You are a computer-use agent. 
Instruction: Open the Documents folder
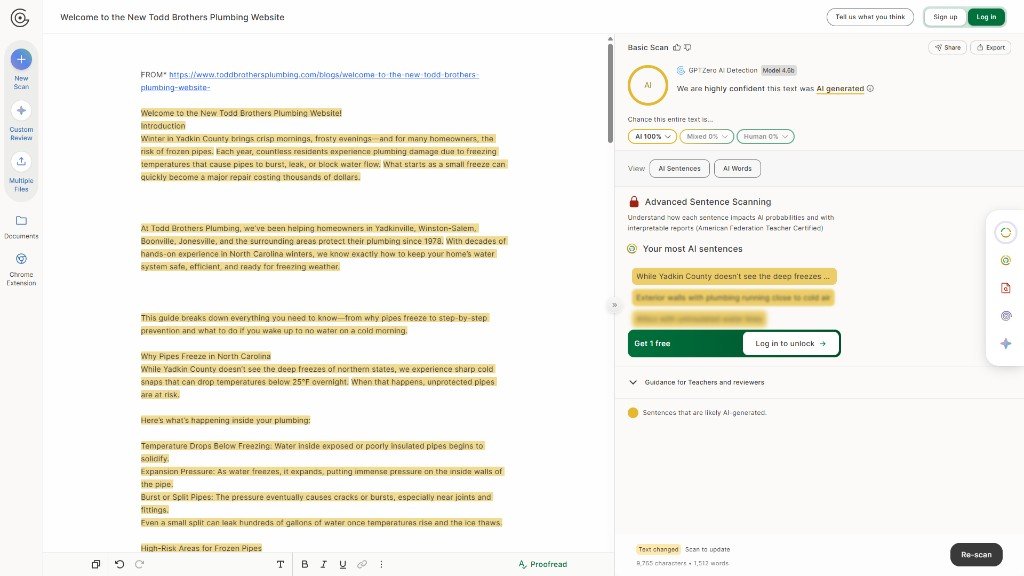click(21, 227)
